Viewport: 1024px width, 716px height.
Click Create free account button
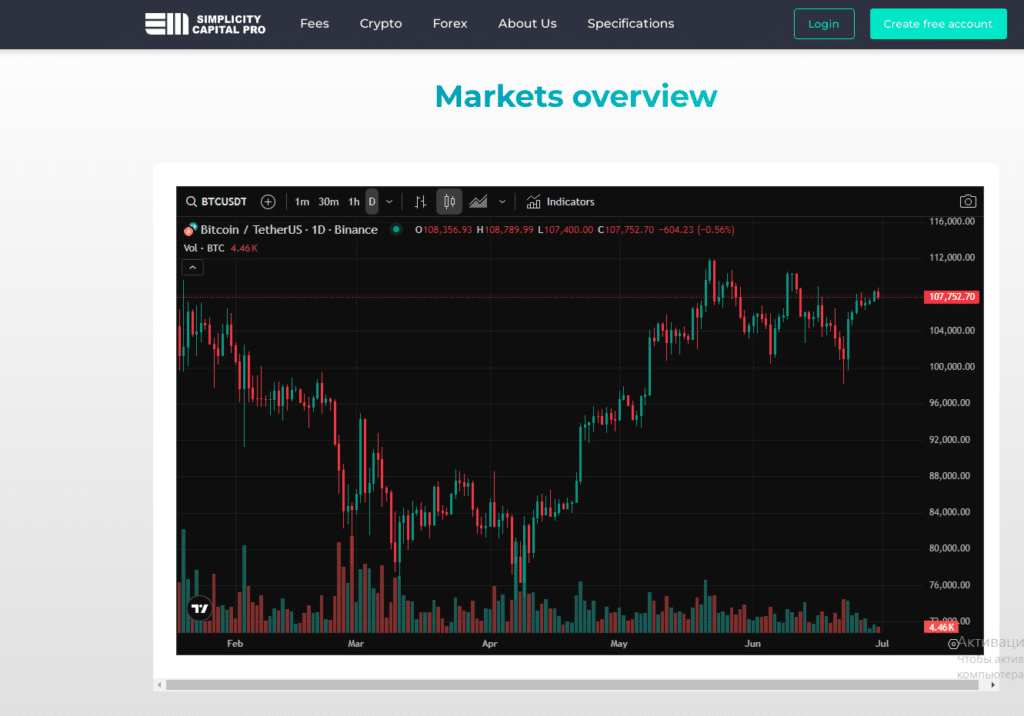(x=938, y=24)
